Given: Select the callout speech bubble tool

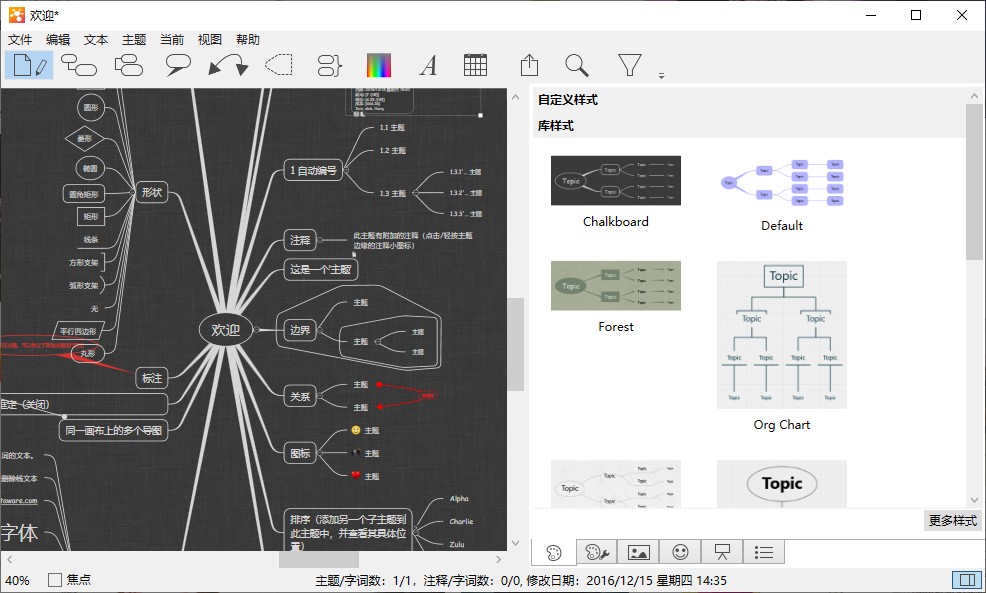Looking at the screenshot, I should pyautogui.click(x=178, y=66).
